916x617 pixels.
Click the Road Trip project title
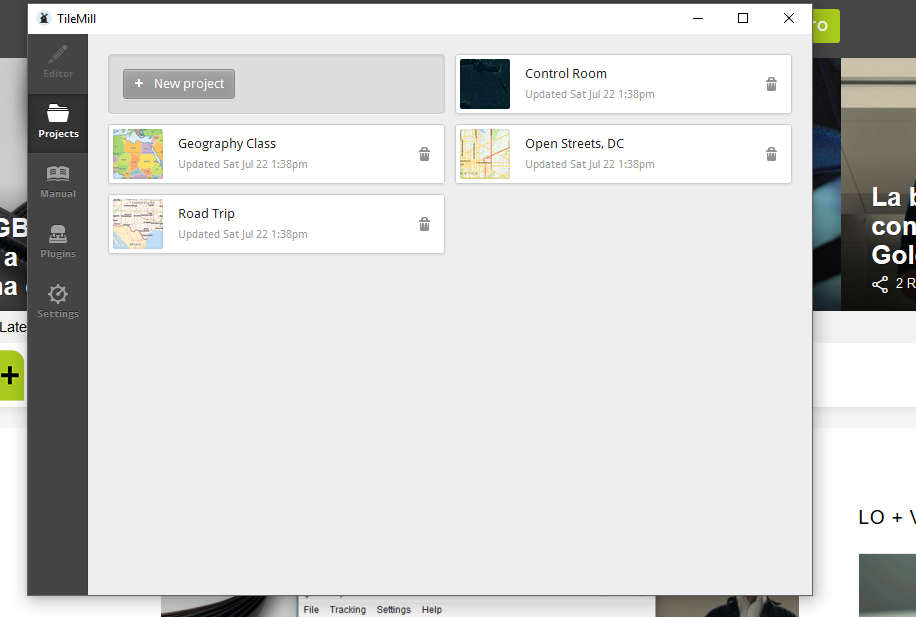point(206,214)
